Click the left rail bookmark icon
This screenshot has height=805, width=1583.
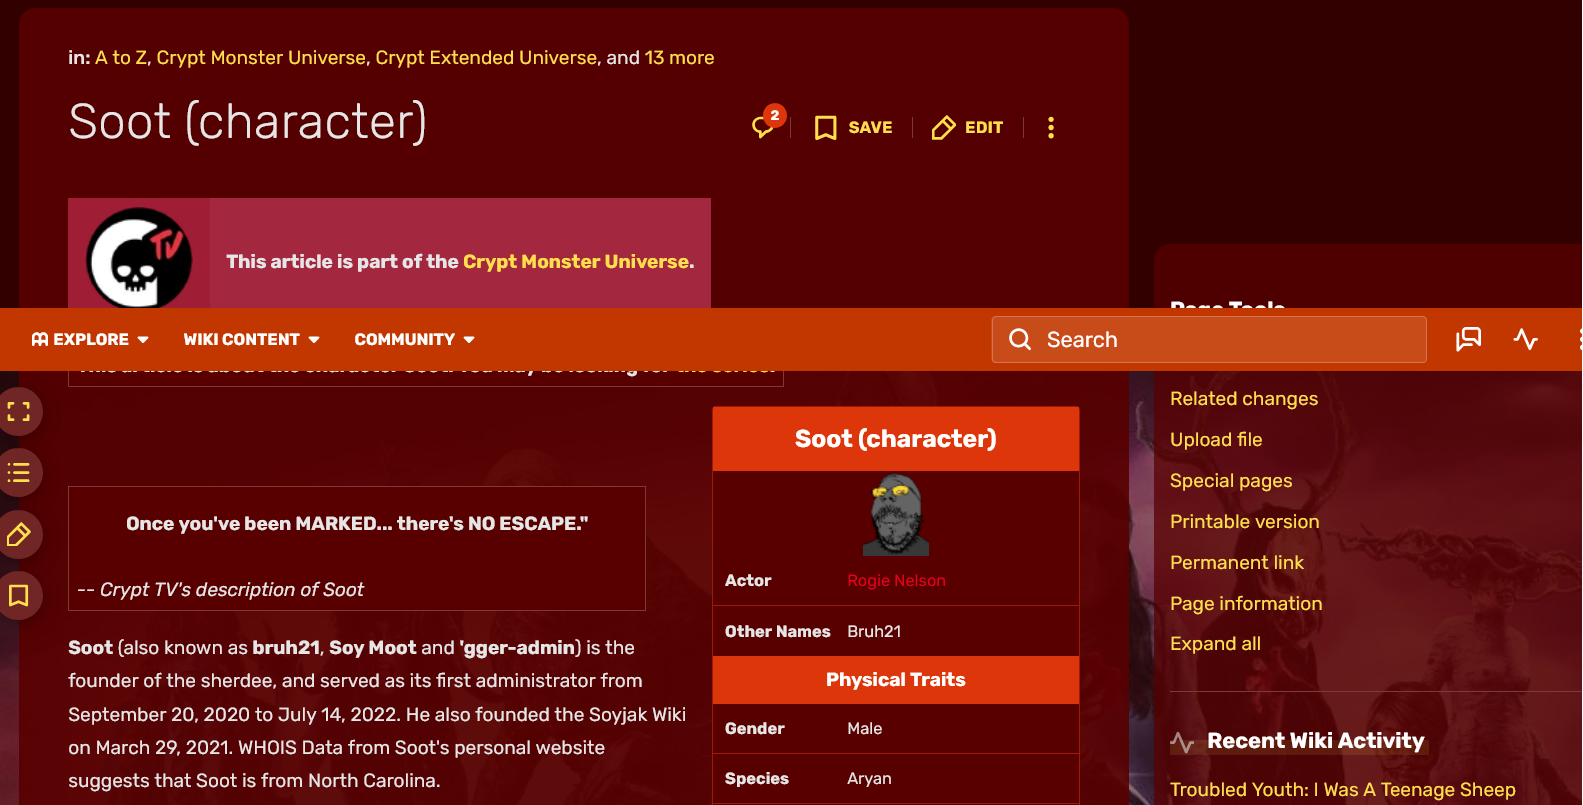(x=18, y=596)
